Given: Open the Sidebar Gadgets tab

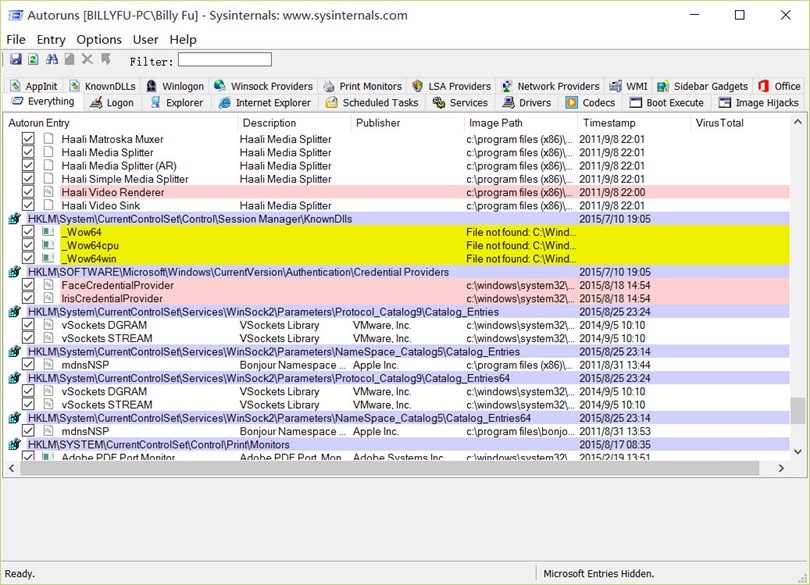Looking at the screenshot, I should click(x=702, y=86).
